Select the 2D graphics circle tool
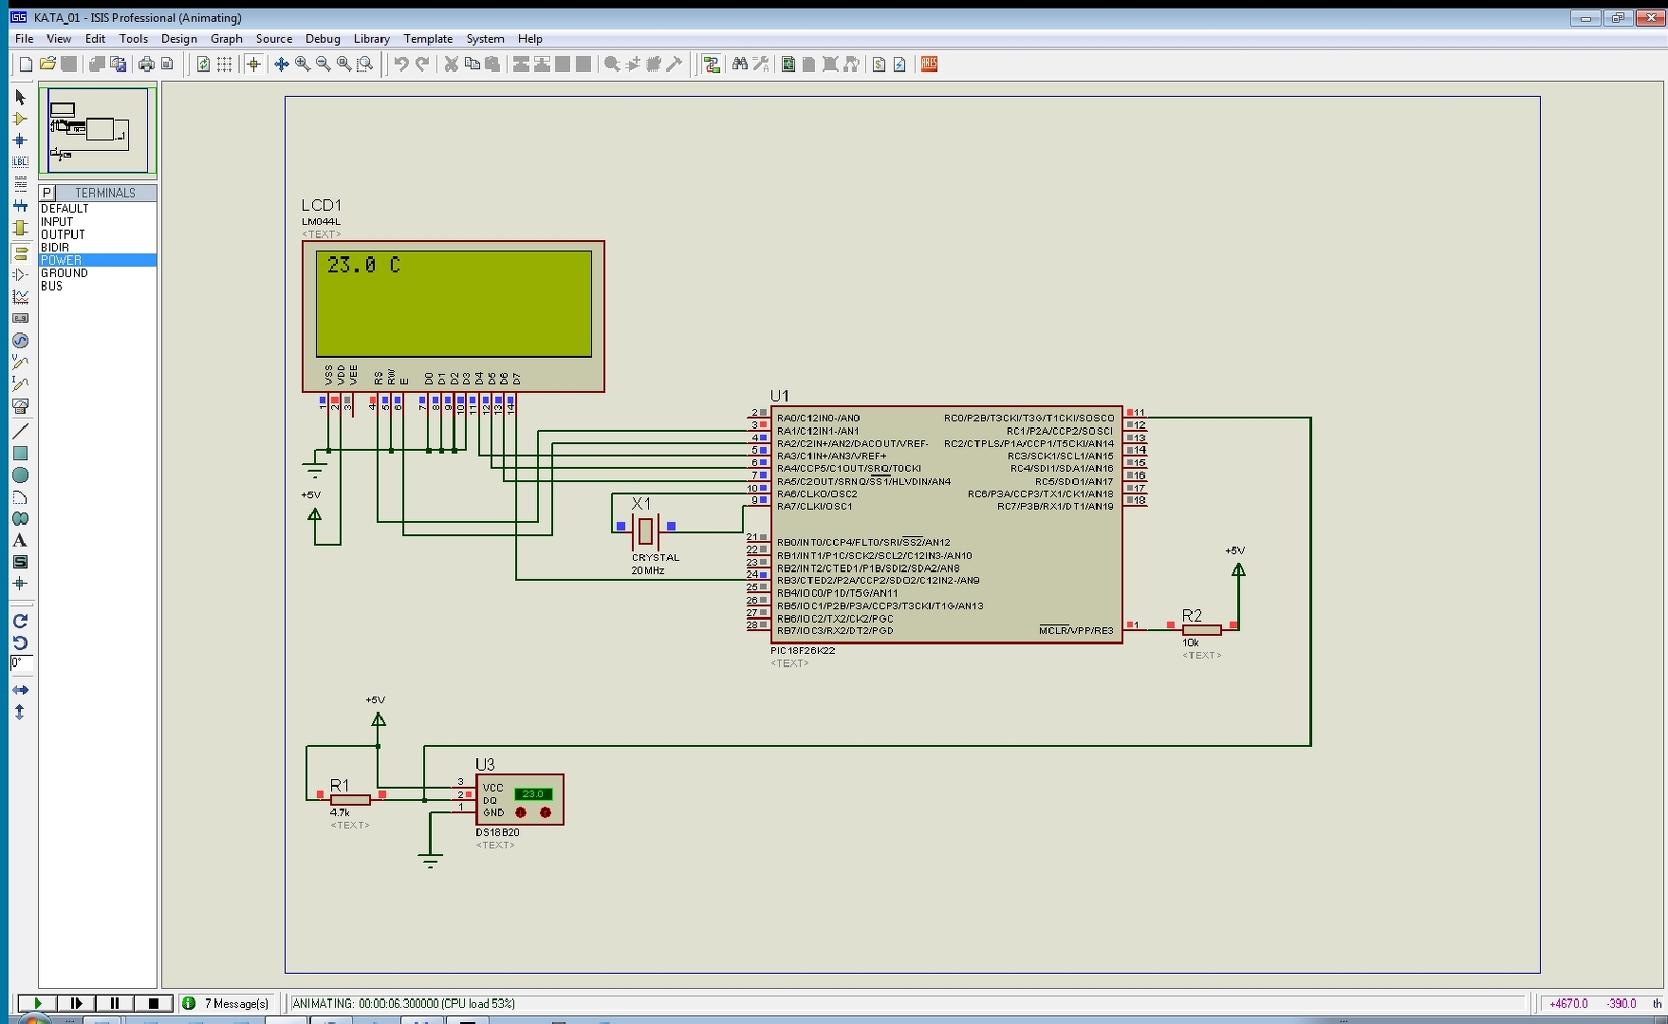The width and height of the screenshot is (1668, 1024). coord(19,475)
